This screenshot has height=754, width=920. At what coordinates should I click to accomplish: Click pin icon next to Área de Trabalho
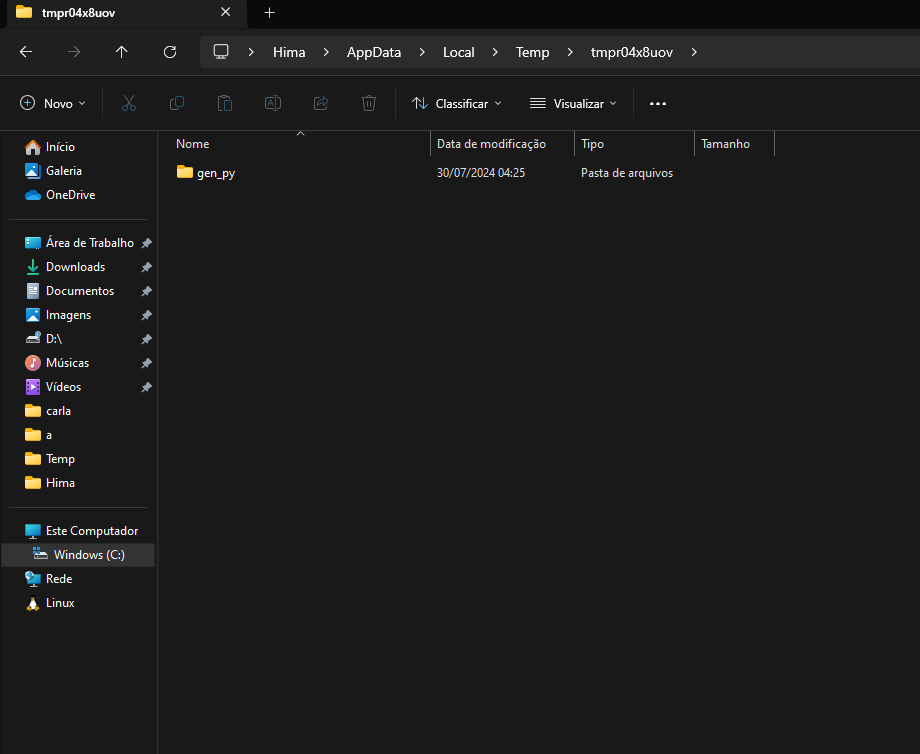click(x=147, y=243)
